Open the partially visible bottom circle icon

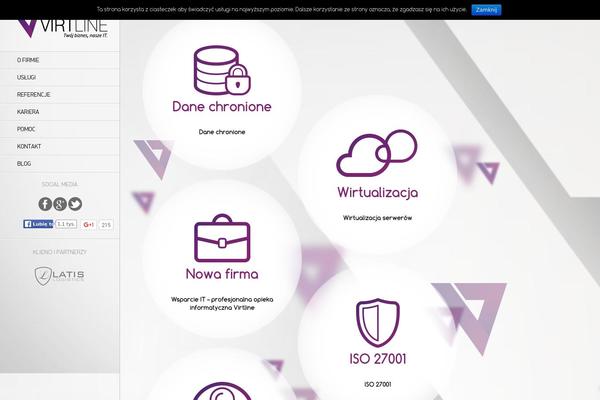click(x=222, y=390)
